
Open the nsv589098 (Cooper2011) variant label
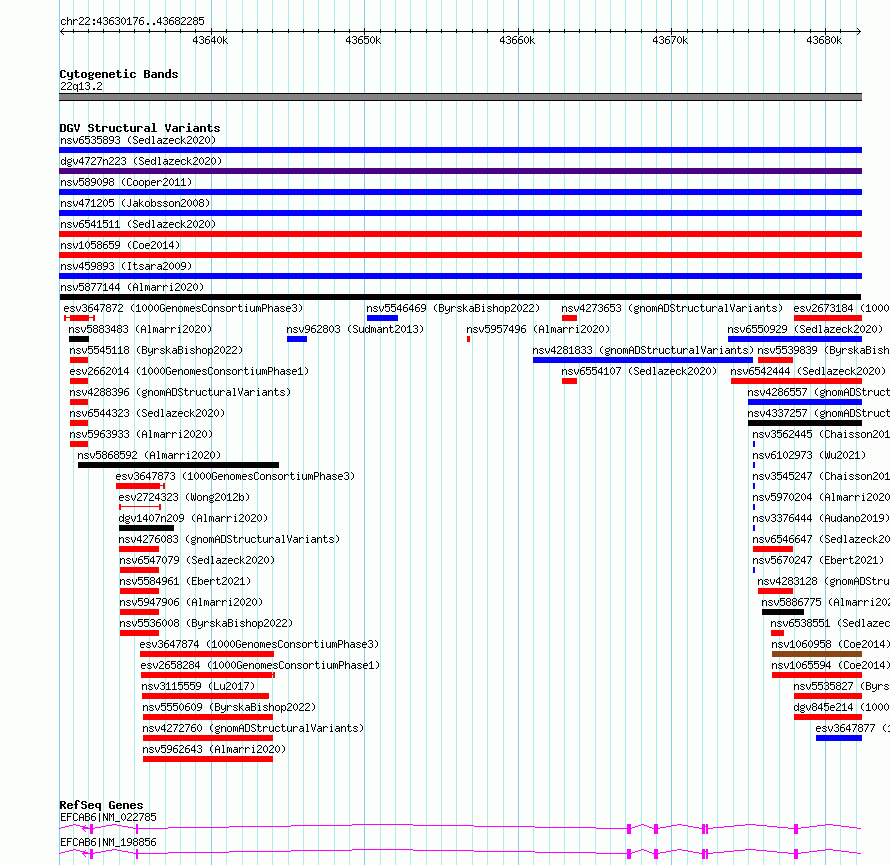click(126, 182)
